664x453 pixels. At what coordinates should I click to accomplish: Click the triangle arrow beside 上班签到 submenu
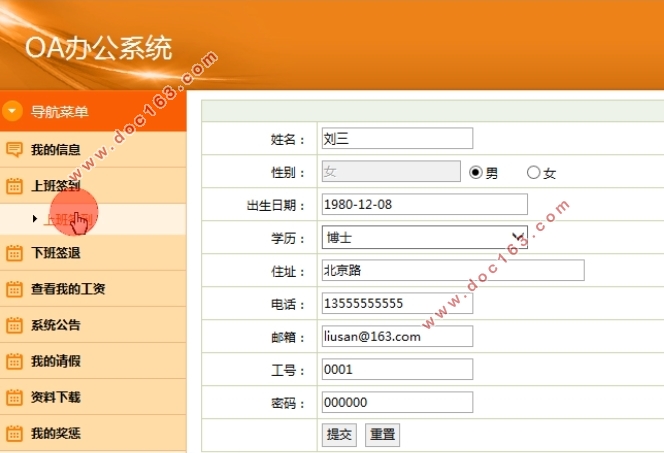tap(35, 218)
